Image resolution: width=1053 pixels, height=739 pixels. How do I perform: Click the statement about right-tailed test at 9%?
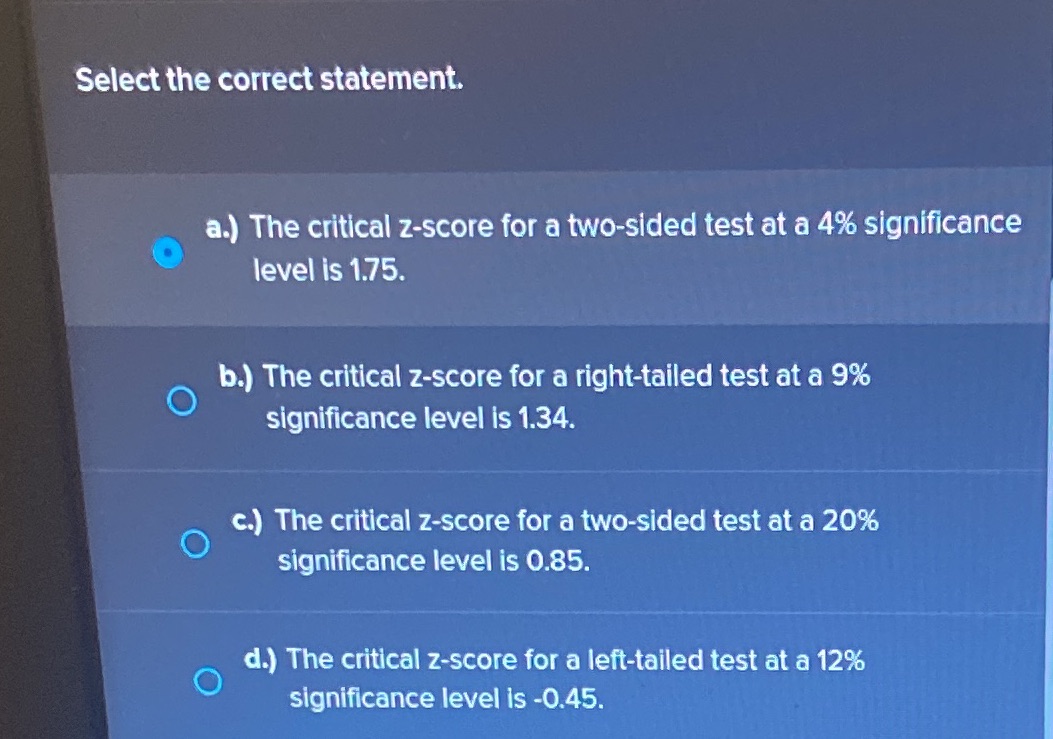point(545,397)
